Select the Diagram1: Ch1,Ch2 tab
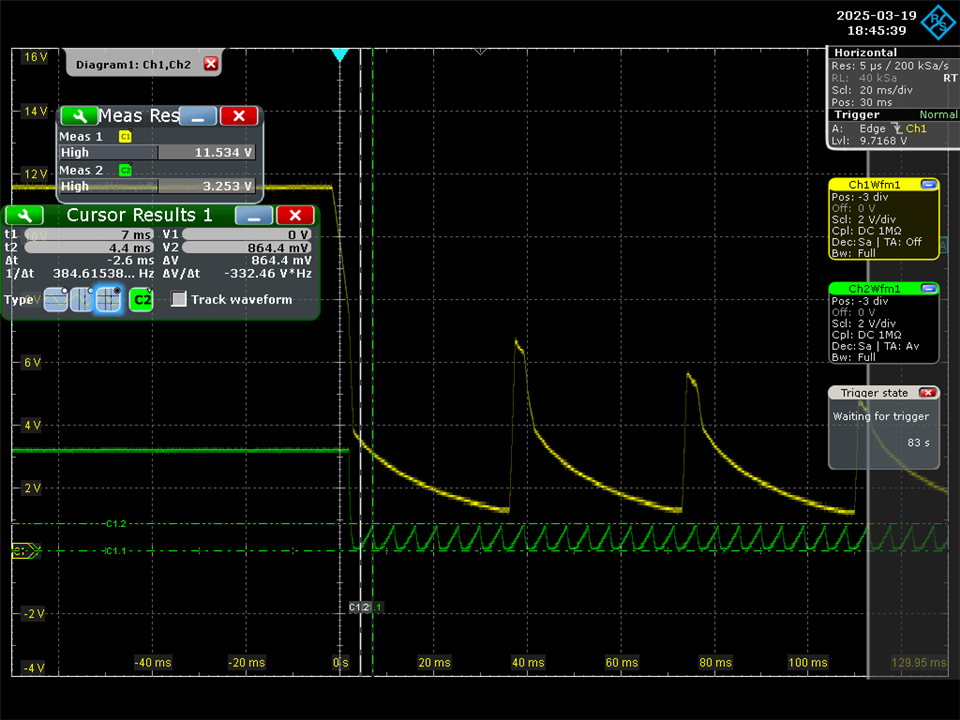The width and height of the screenshot is (960, 720). coord(133,64)
